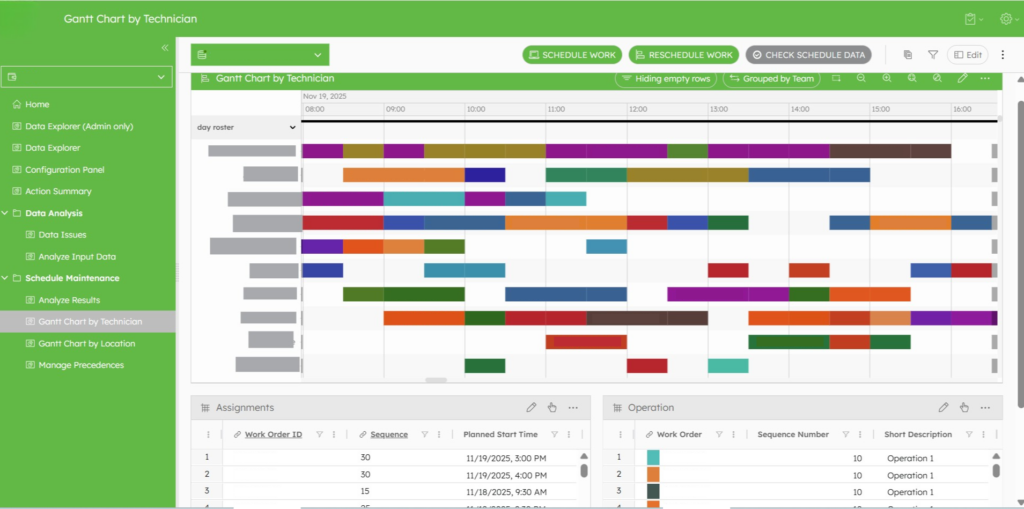This screenshot has height=509, width=1024.
Task: Open the Assignments panel pencil edit icon
Action: tap(531, 408)
